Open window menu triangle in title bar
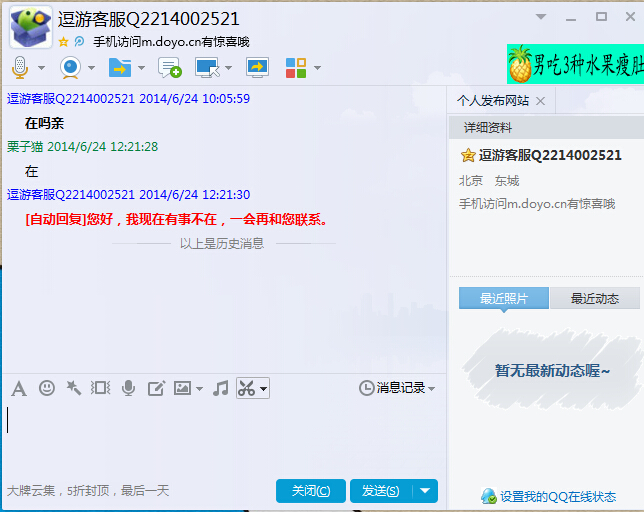The height and width of the screenshot is (512, 644). (541, 17)
